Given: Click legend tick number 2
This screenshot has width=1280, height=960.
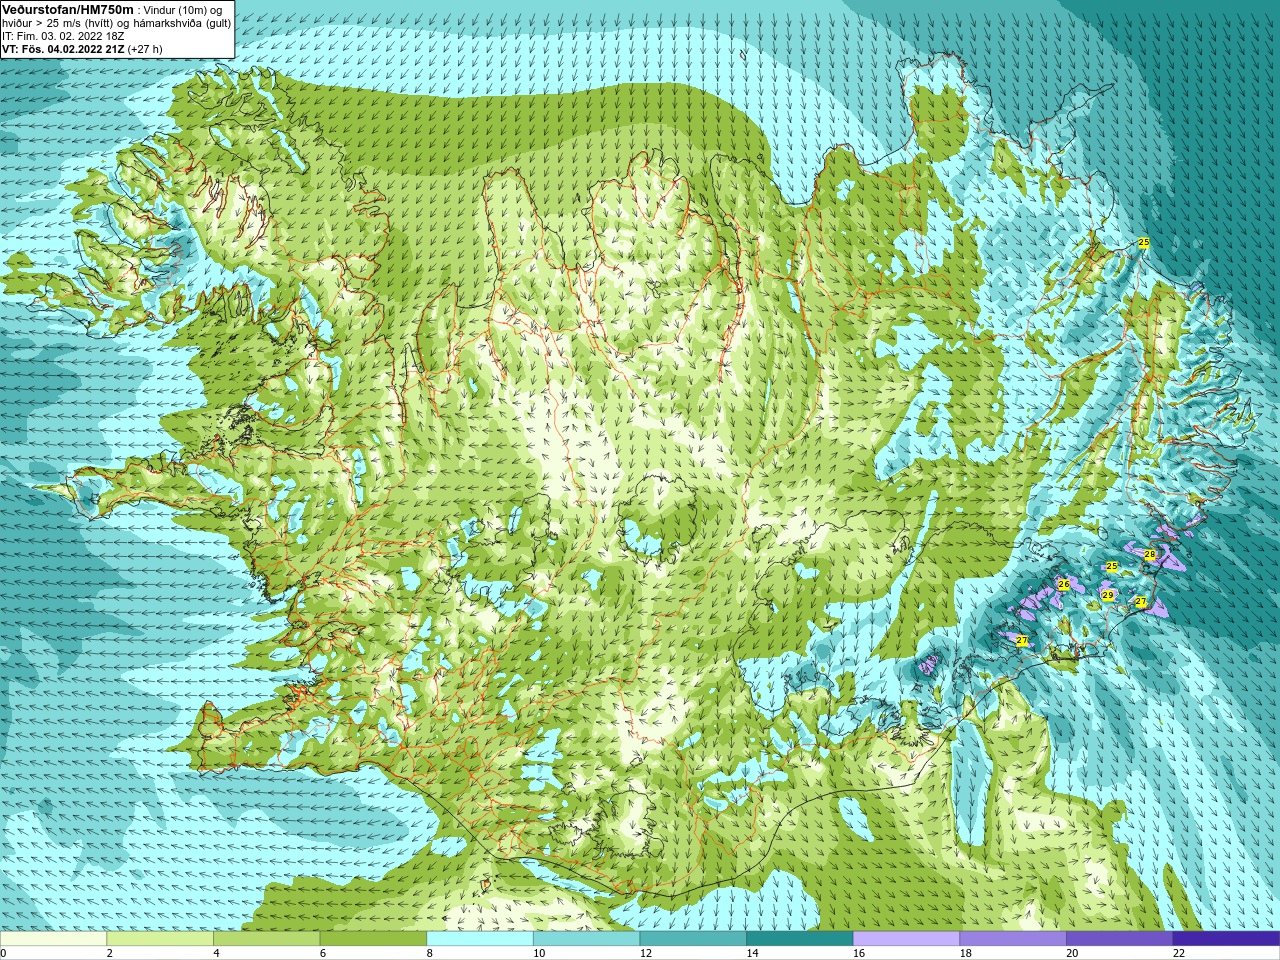Looking at the screenshot, I should pyautogui.click(x=109, y=953).
